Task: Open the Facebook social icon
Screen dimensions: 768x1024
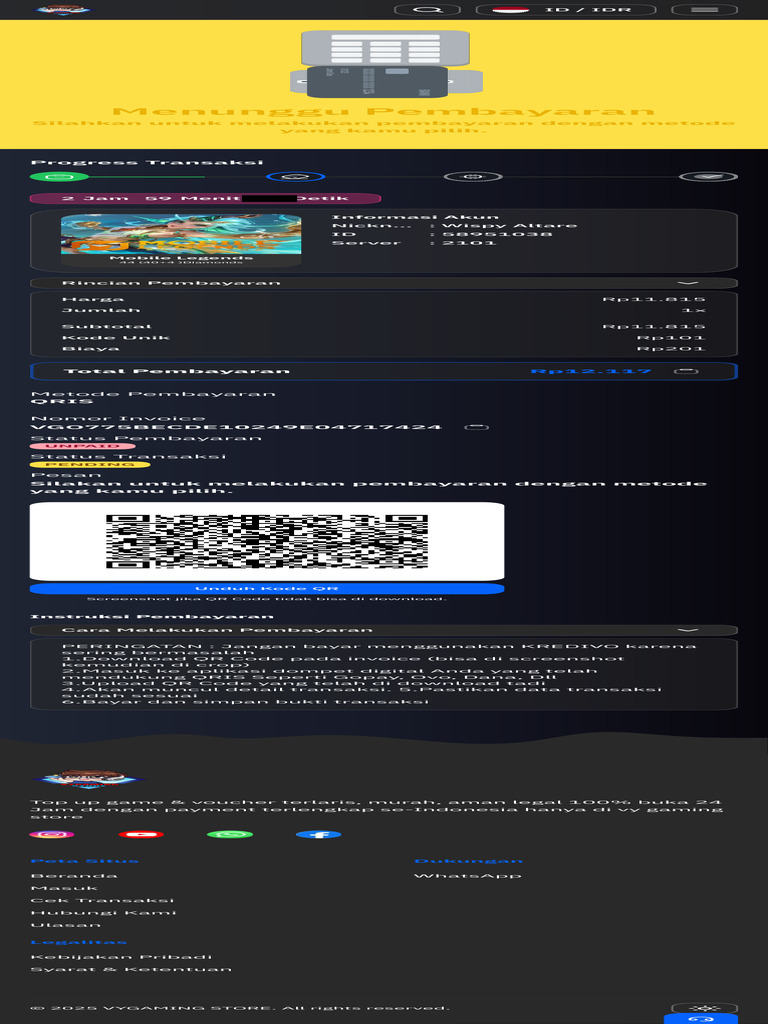Action: [318, 834]
